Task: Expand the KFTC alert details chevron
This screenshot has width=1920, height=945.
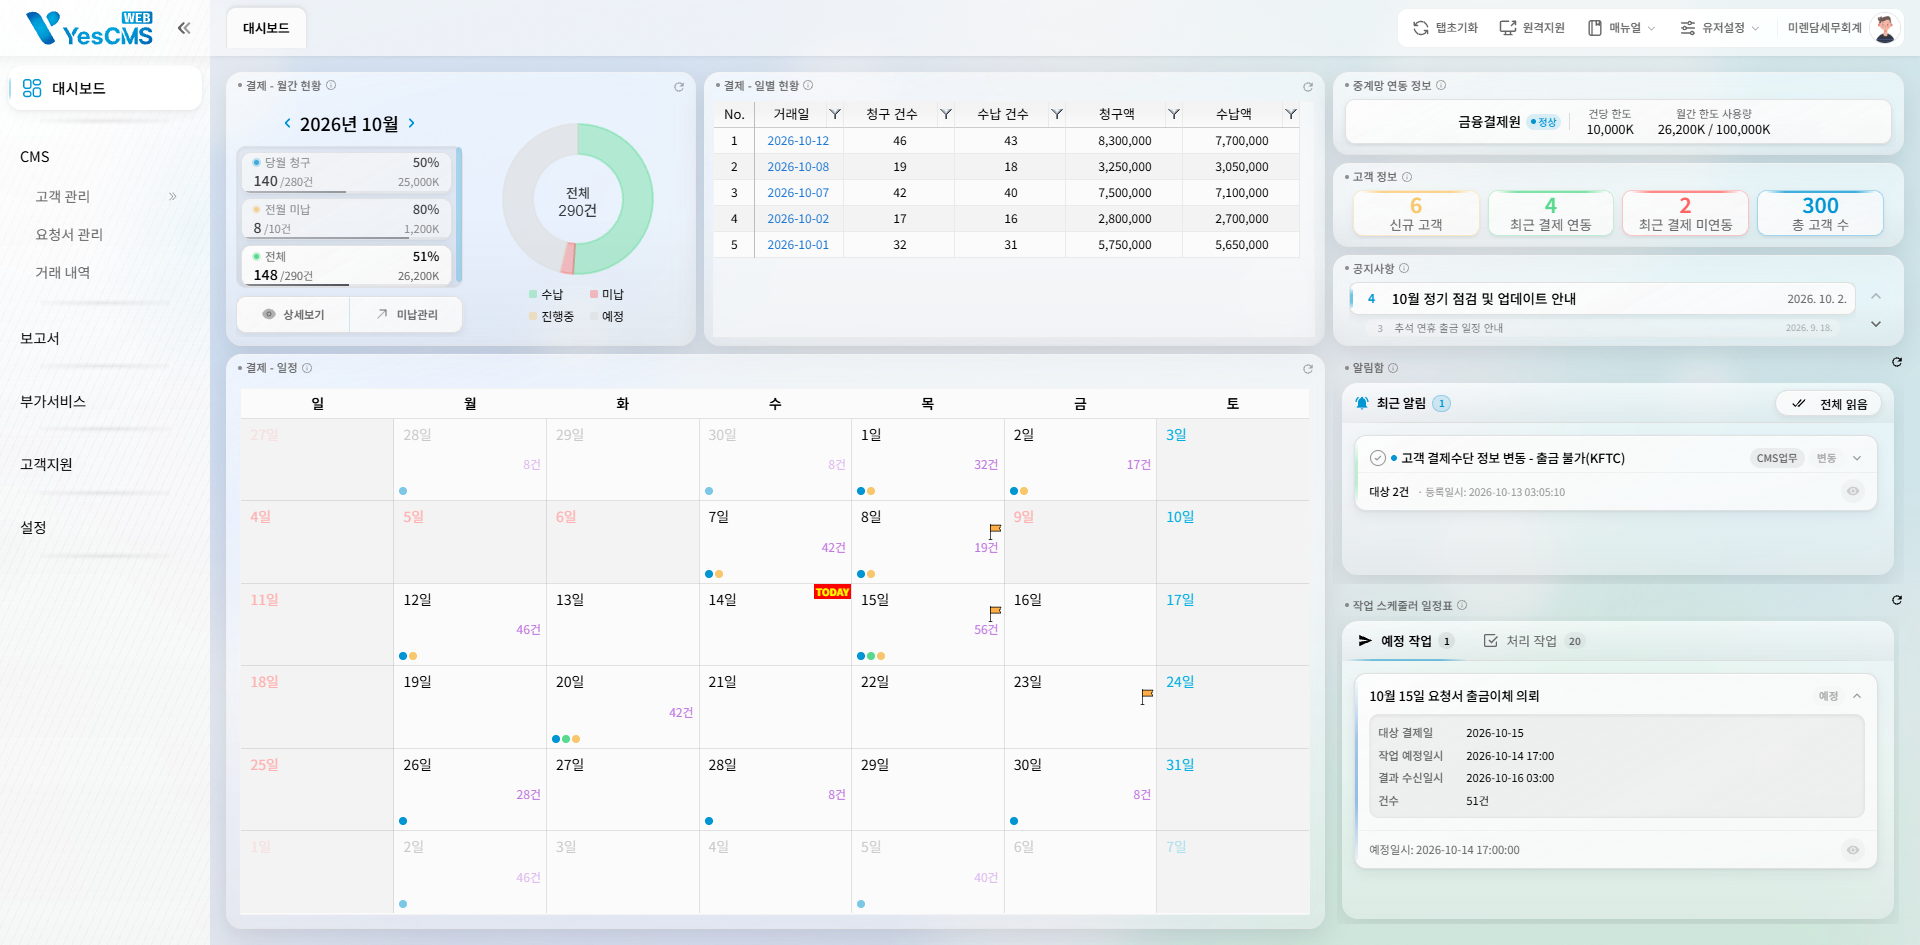Action: [x=1857, y=458]
